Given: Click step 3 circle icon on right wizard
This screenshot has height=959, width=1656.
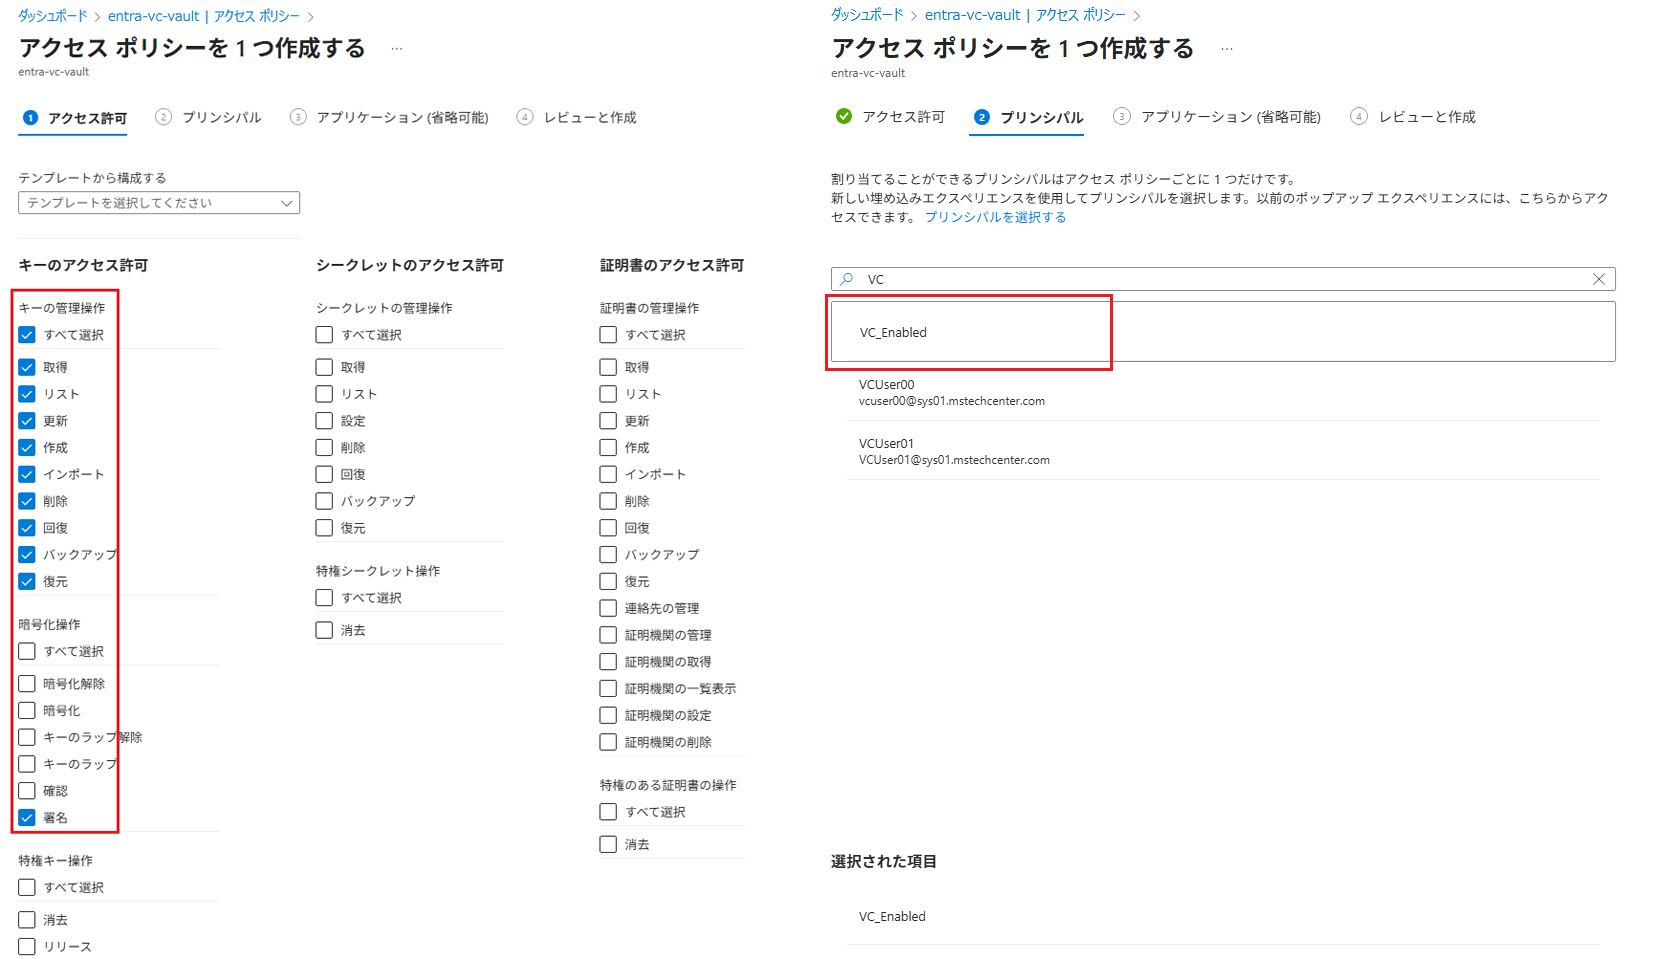Looking at the screenshot, I should [x=1122, y=117].
